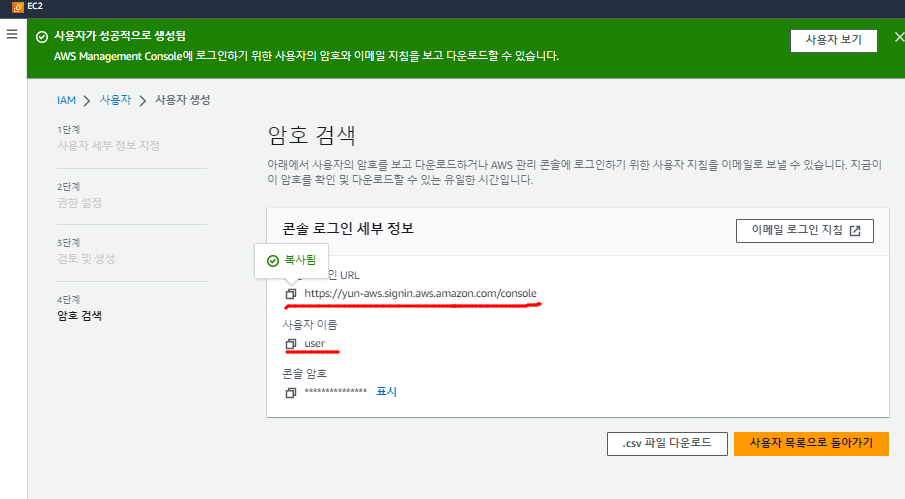Click the masked password asterisks
Viewport: 905px width, 499px height.
tap(336, 392)
